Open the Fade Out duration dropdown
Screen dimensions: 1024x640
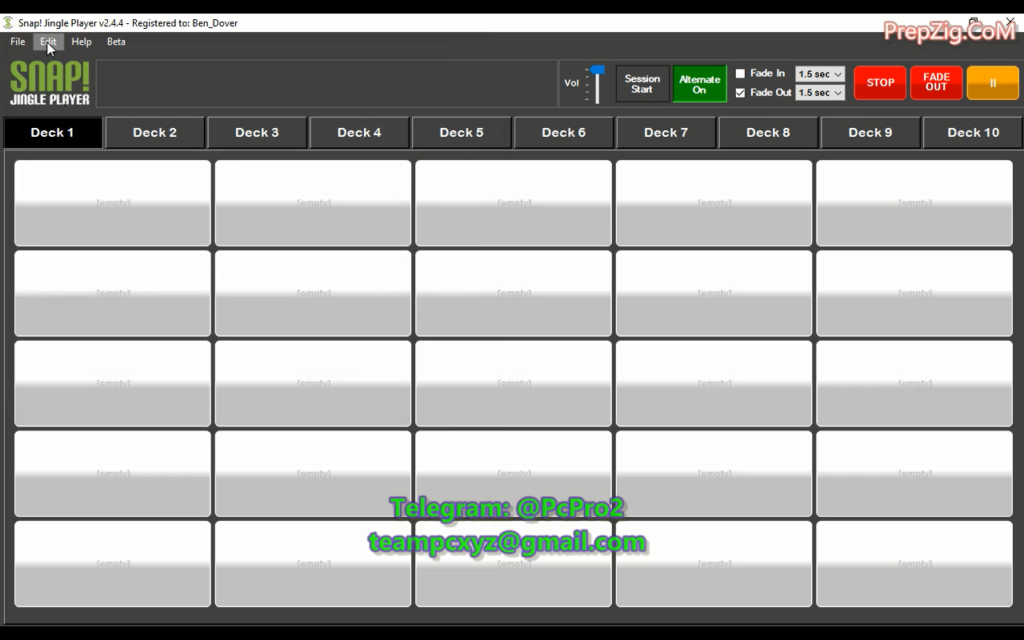pyautogui.click(x=820, y=93)
